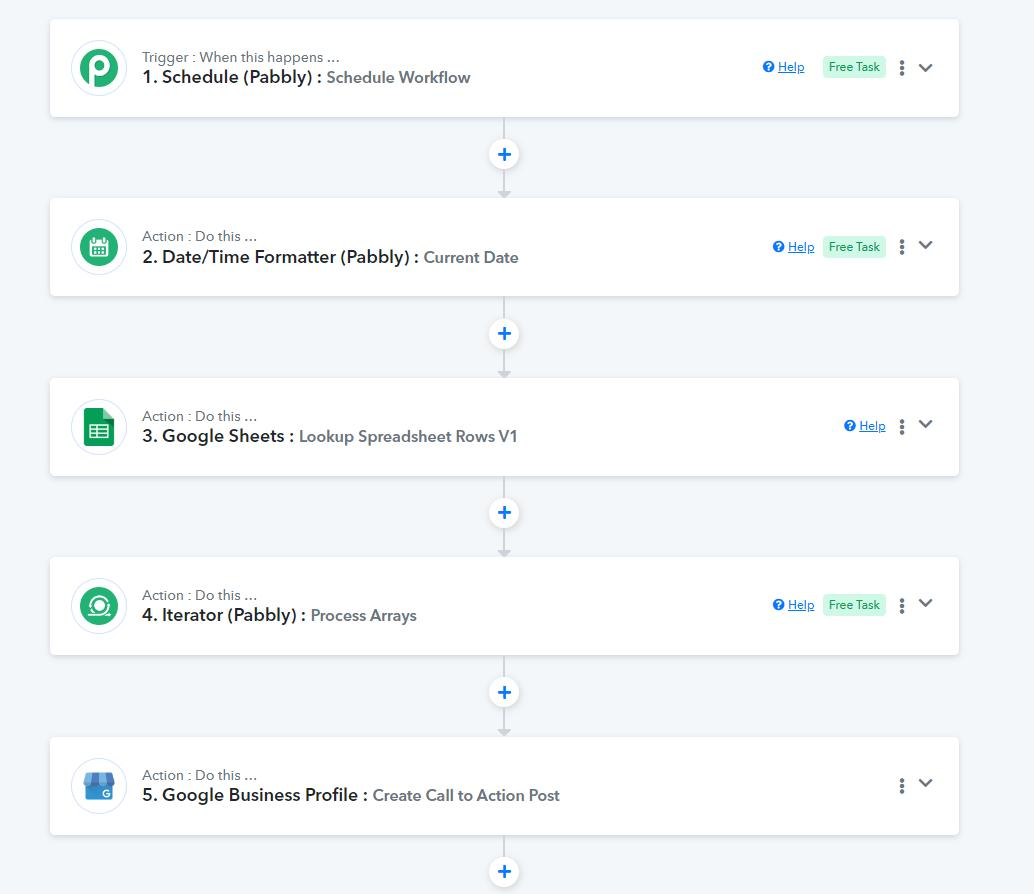The width and height of the screenshot is (1034, 894).
Task: Expand the Iterator (Pabbly) step chevron
Action: (x=926, y=603)
